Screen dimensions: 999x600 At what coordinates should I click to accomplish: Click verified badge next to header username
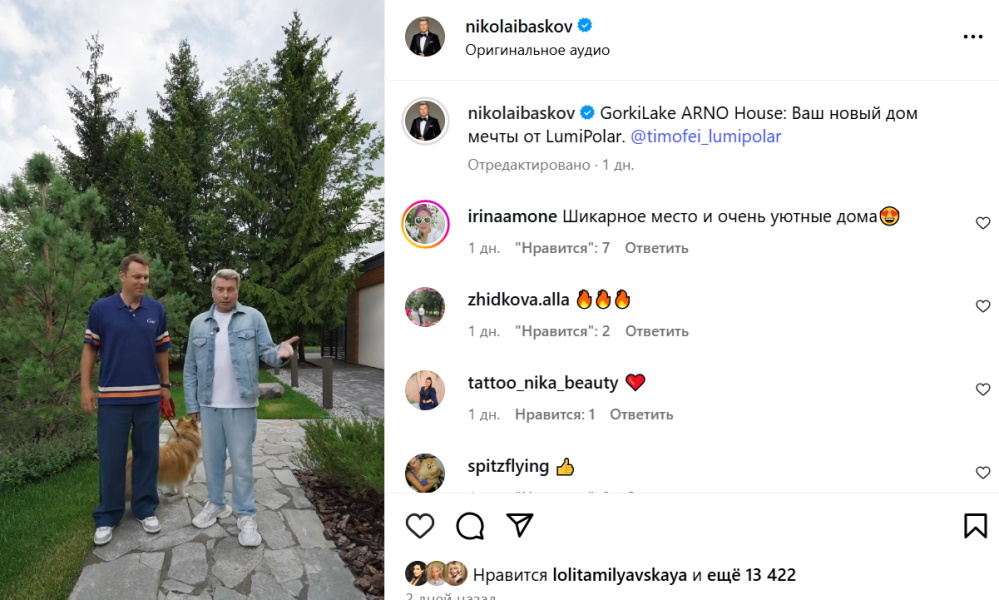point(585,26)
